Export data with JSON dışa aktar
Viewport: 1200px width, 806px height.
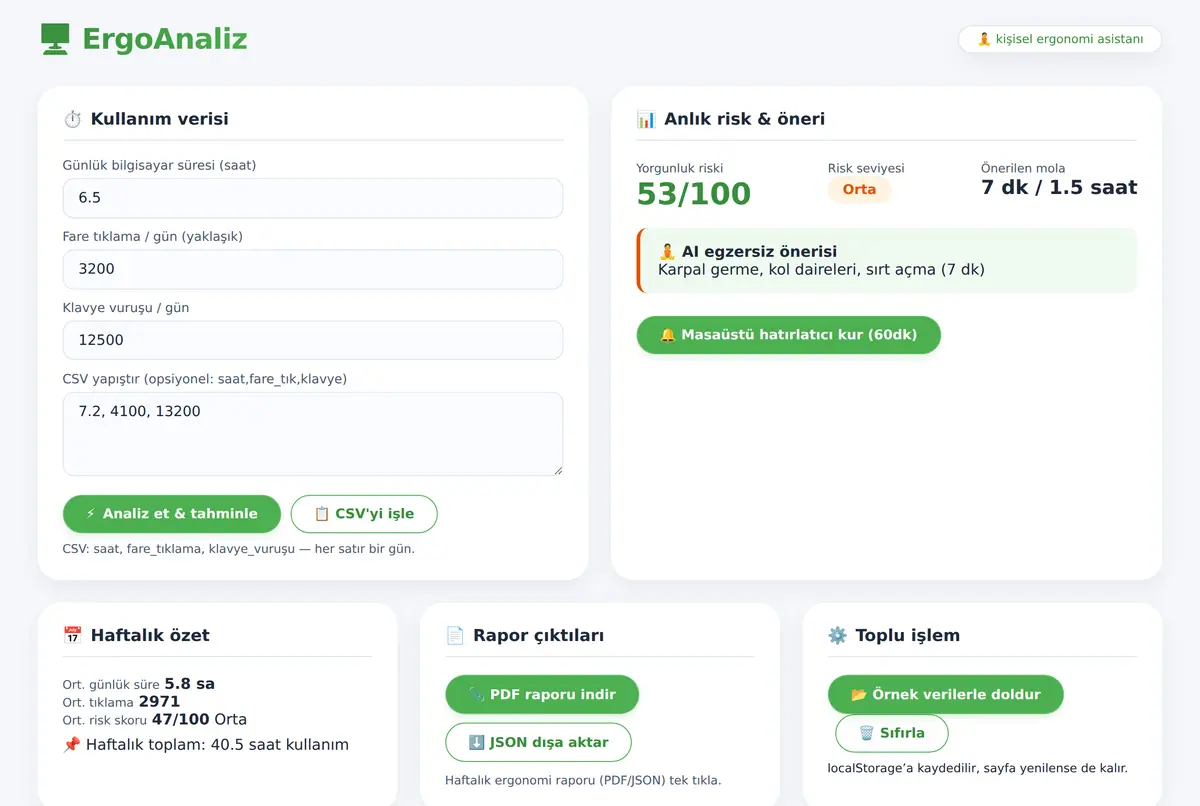pyautogui.click(x=539, y=742)
